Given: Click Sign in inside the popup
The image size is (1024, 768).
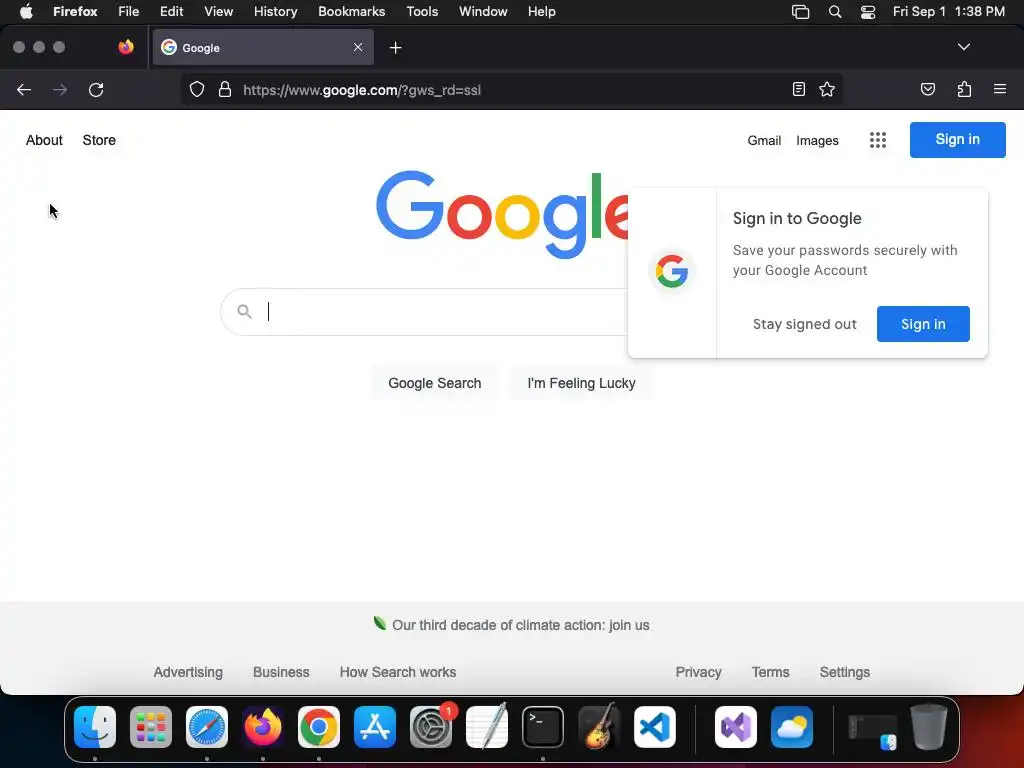Looking at the screenshot, I should pyautogui.click(x=923, y=324).
